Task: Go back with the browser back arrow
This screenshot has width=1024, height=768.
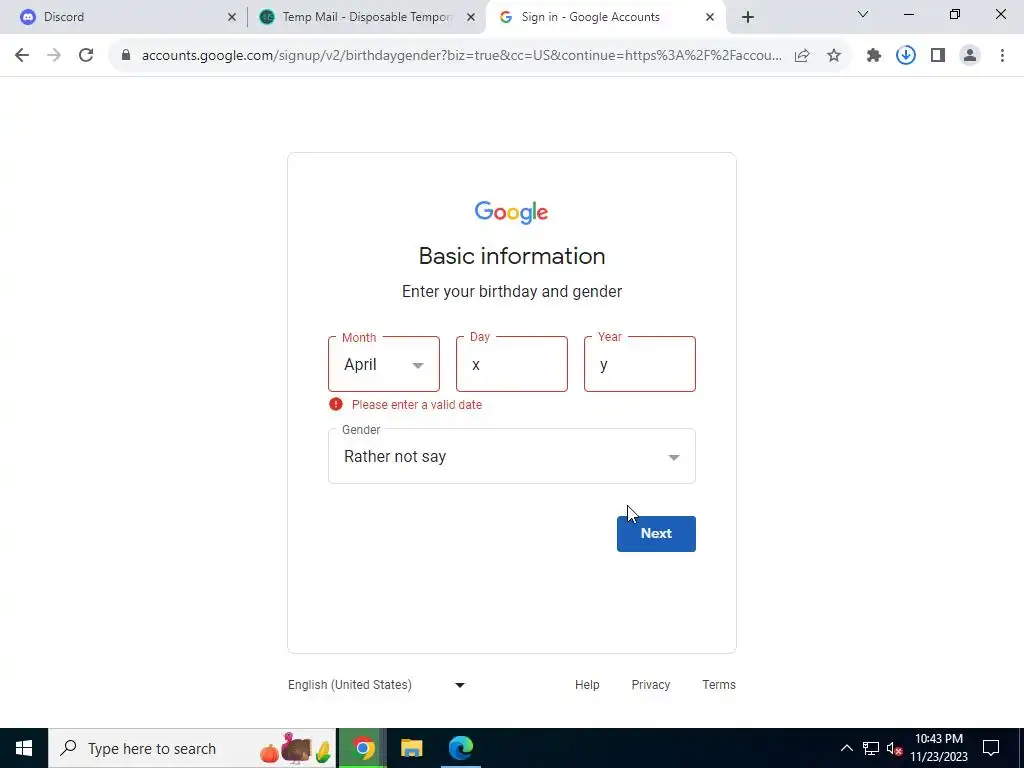Action: [x=22, y=56]
